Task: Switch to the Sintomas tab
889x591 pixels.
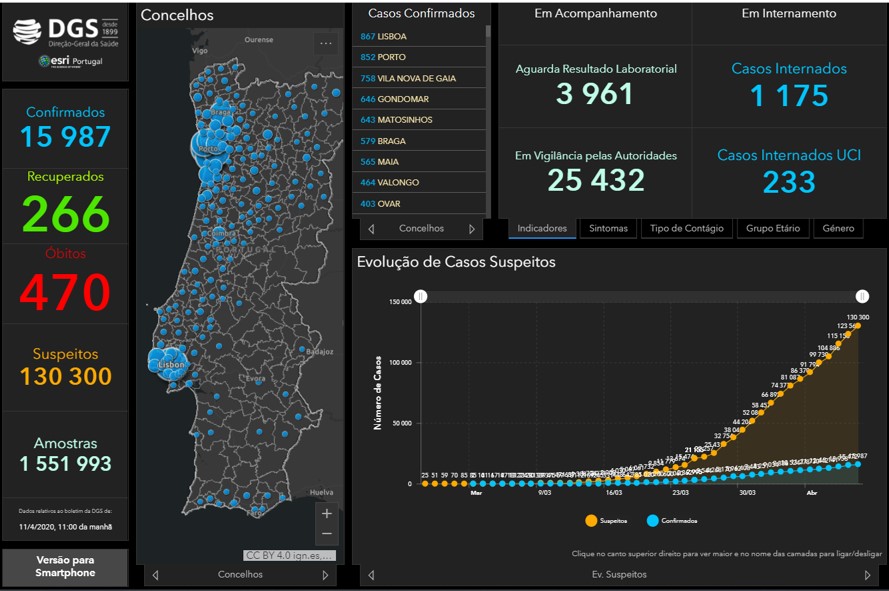Action: click(608, 228)
